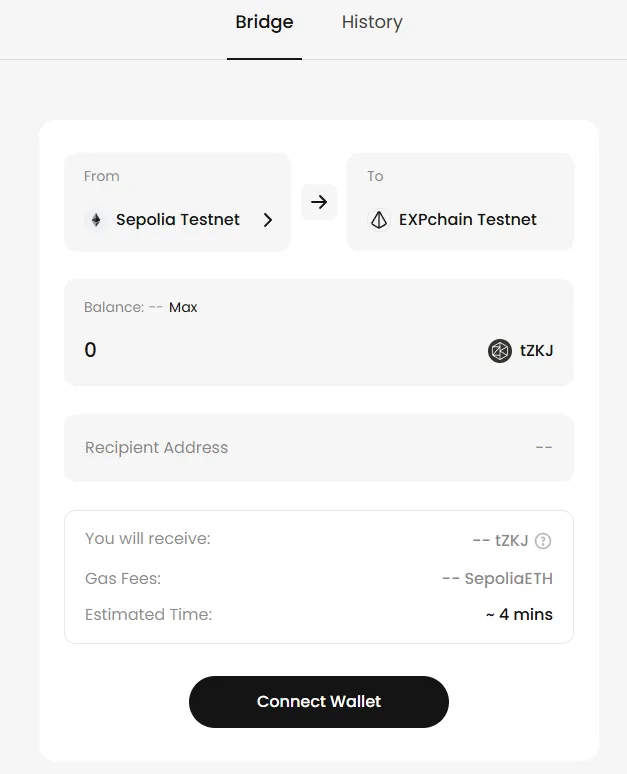
Task: Click the EXPchain Testnet network name
Action: pos(468,220)
